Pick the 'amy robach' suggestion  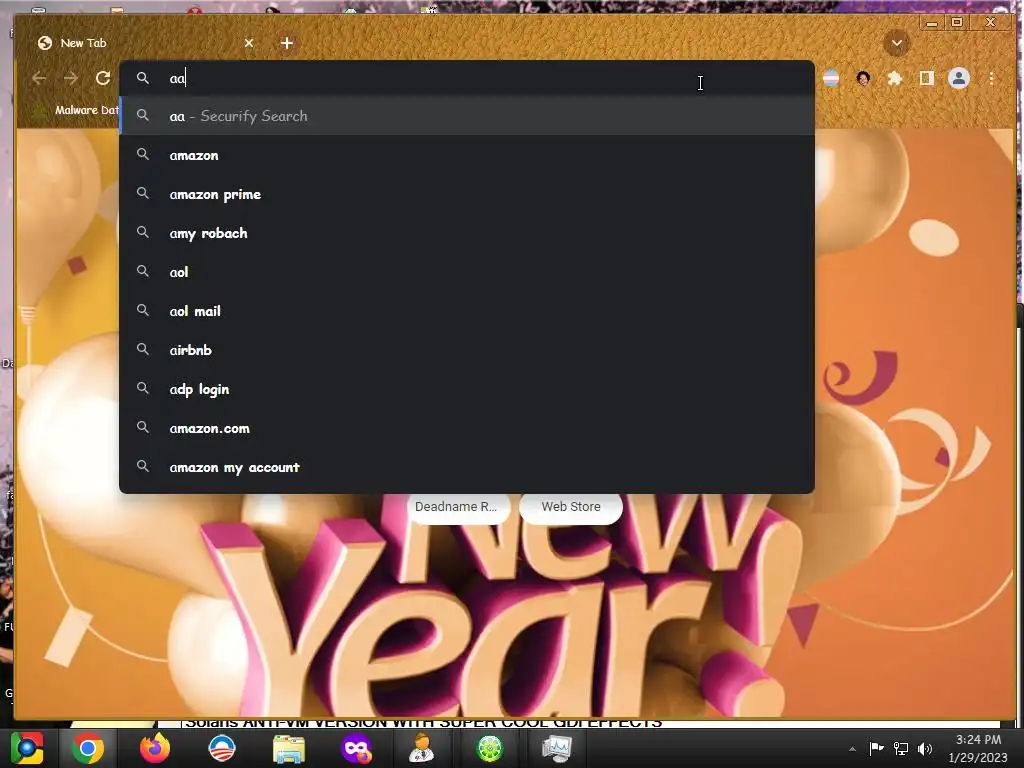[x=467, y=232]
